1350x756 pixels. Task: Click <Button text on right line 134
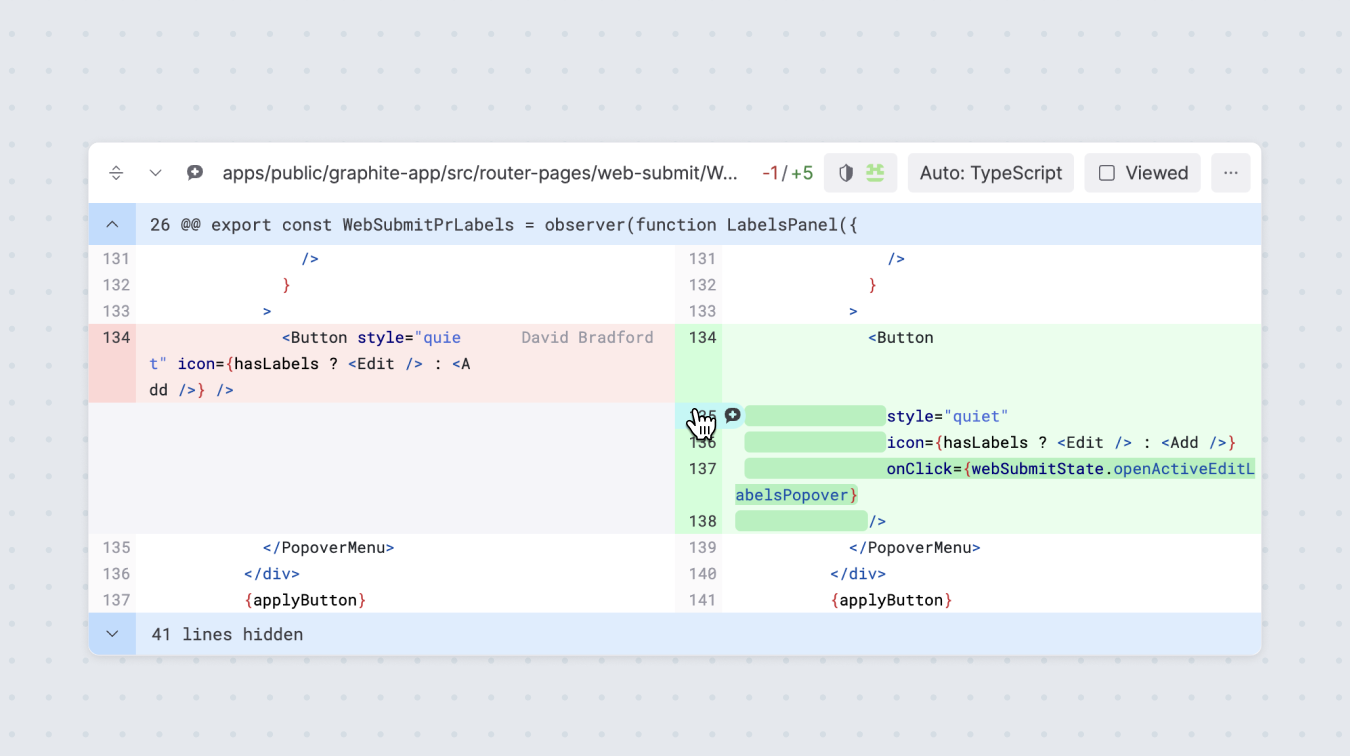(901, 338)
